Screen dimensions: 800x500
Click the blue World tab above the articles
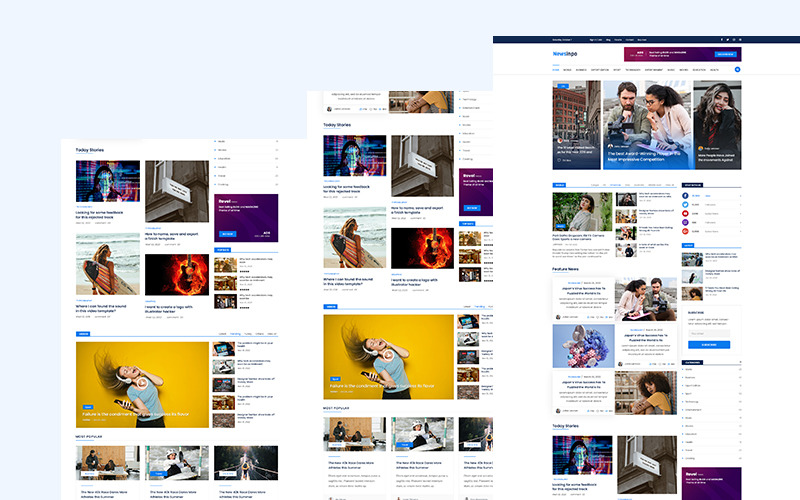[x=559, y=185]
